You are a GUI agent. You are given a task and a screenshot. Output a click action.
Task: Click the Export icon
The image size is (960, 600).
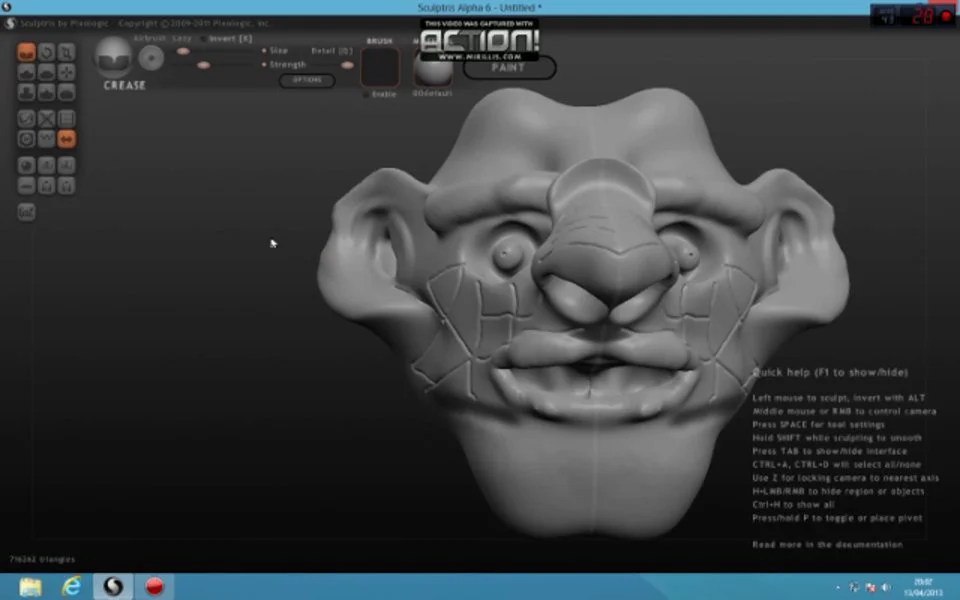(47, 186)
